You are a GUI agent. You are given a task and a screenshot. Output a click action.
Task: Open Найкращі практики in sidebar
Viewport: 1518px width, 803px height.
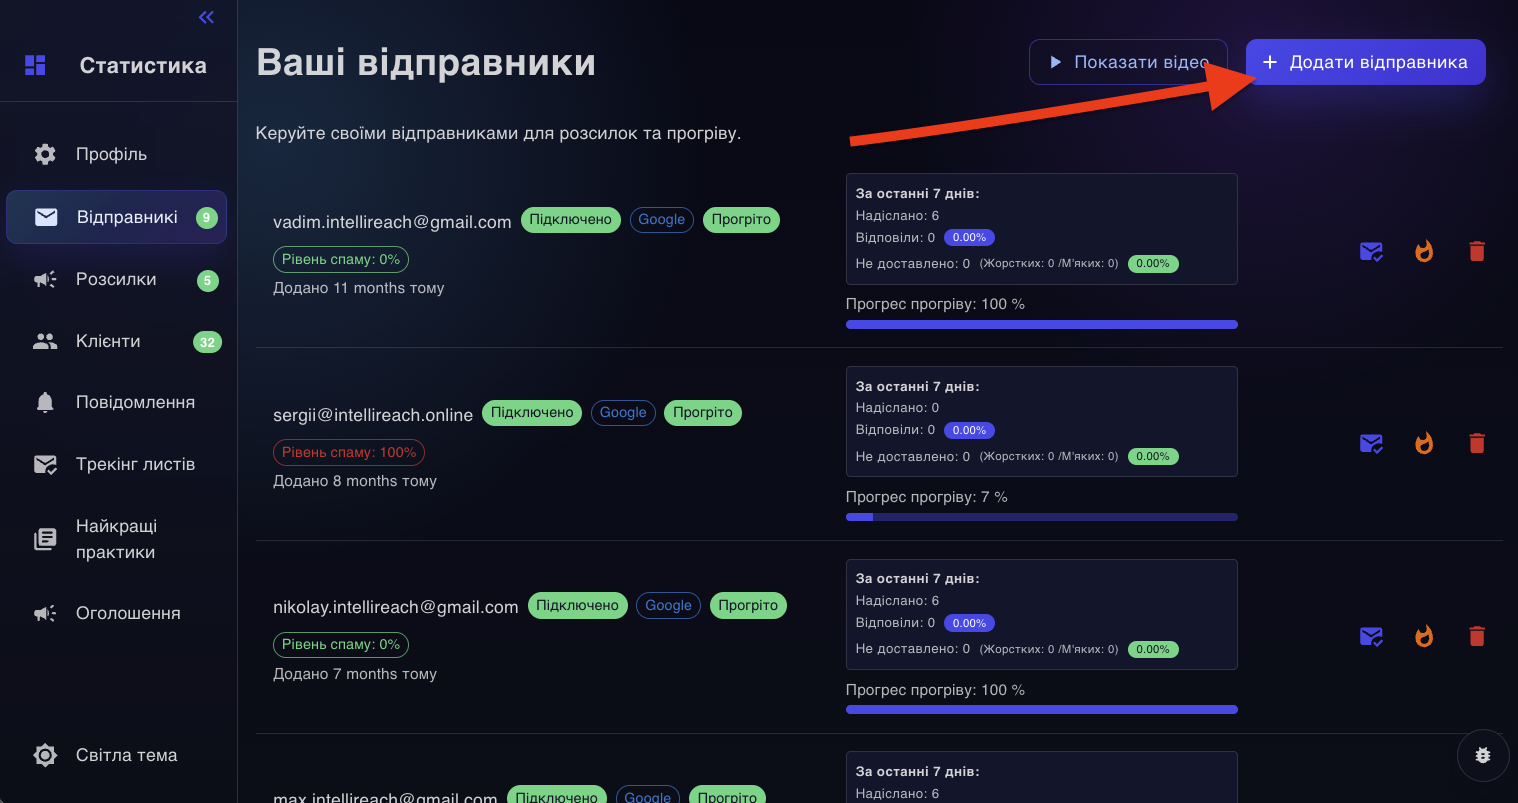point(116,539)
